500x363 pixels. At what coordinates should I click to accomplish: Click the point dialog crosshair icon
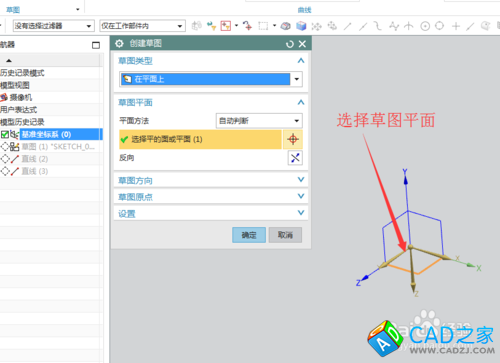293,139
